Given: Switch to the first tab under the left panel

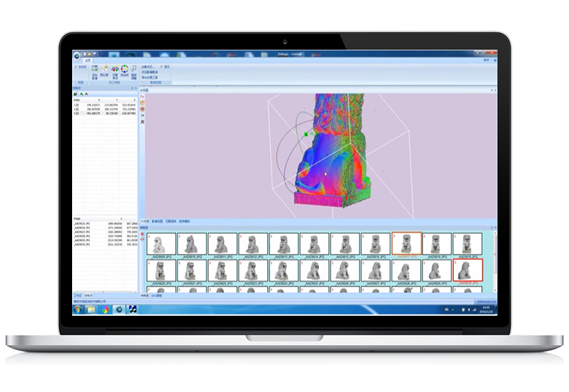Looking at the screenshot, I should [x=77, y=295].
